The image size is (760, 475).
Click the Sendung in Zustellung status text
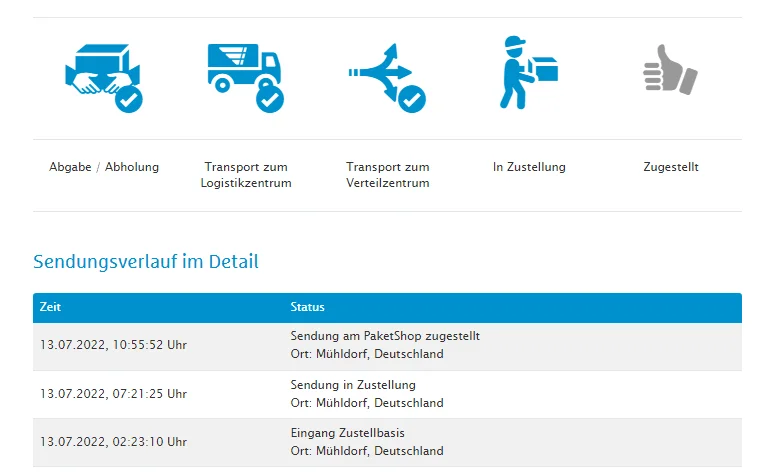(353, 385)
